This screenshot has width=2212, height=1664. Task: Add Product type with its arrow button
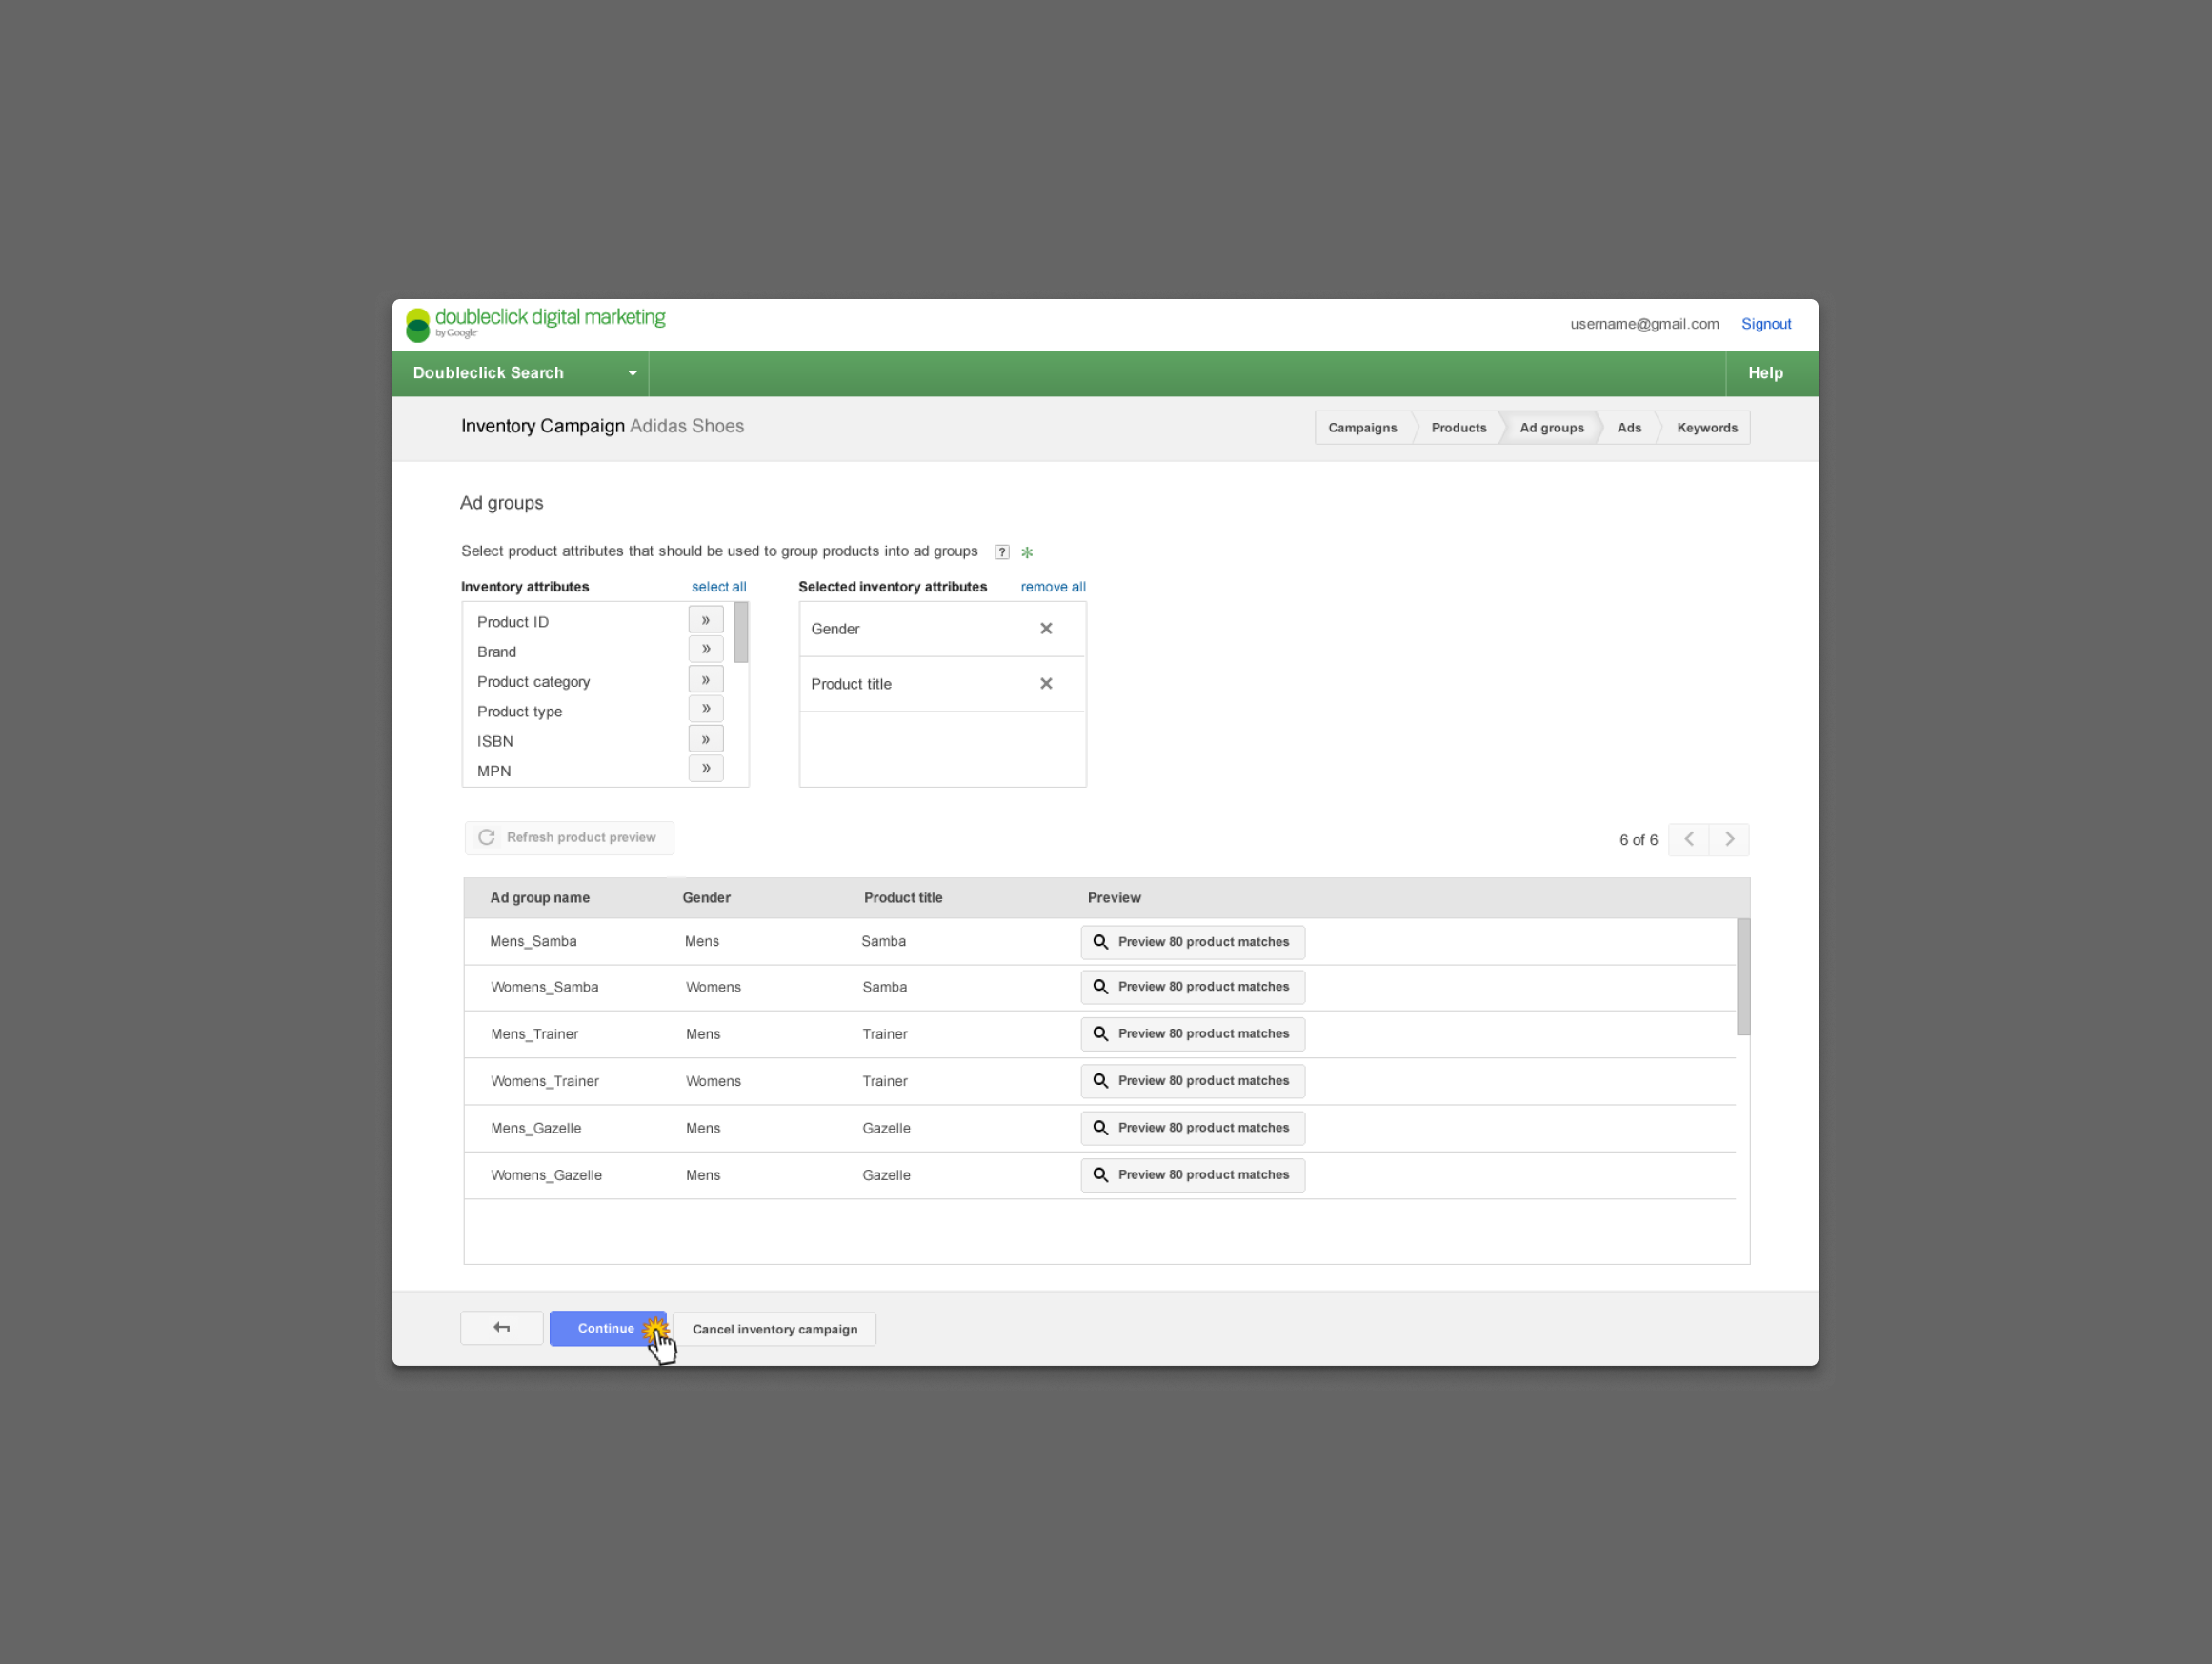pyautogui.click(x=705, y=709)
